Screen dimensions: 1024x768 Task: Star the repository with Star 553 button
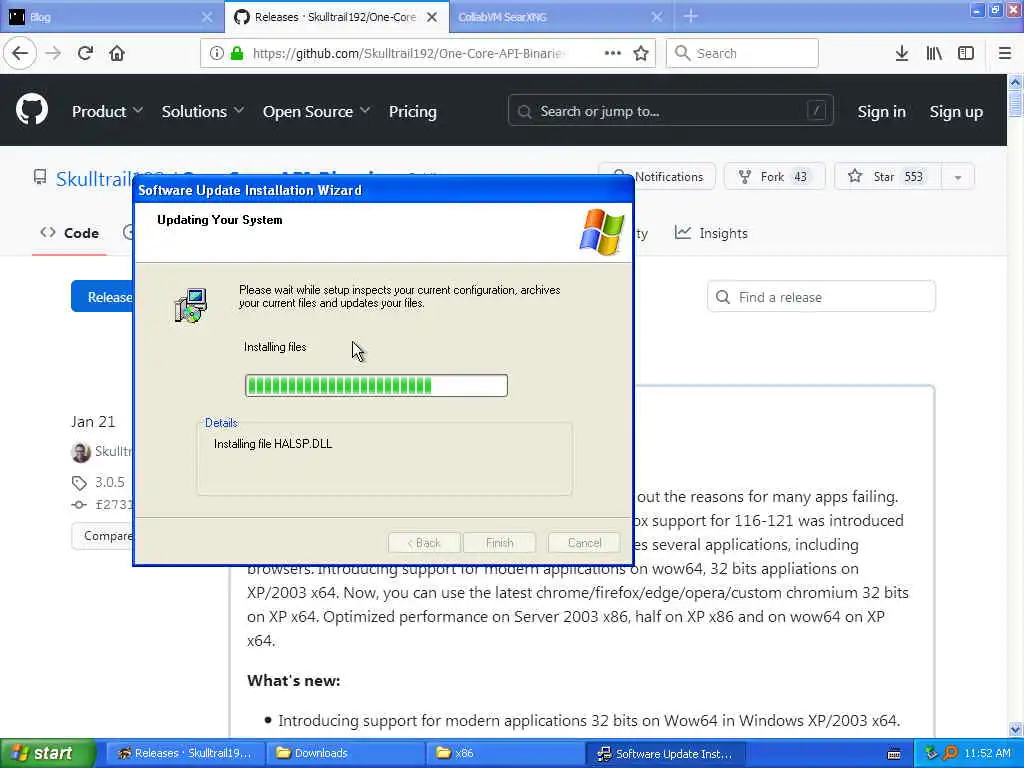coord(888,176)
